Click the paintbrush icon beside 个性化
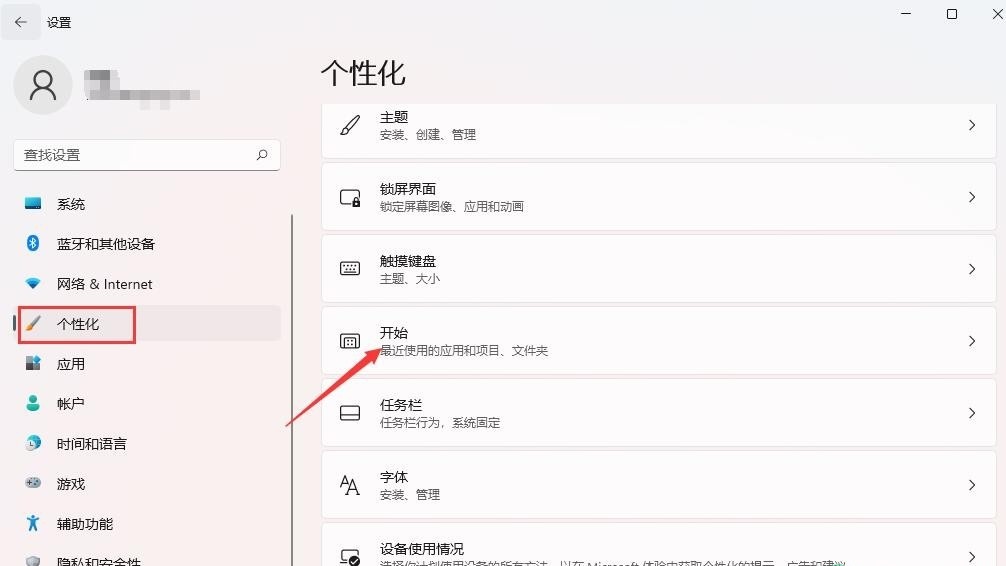This screenshot has height=566, width=1006. [x=33, y=323]
